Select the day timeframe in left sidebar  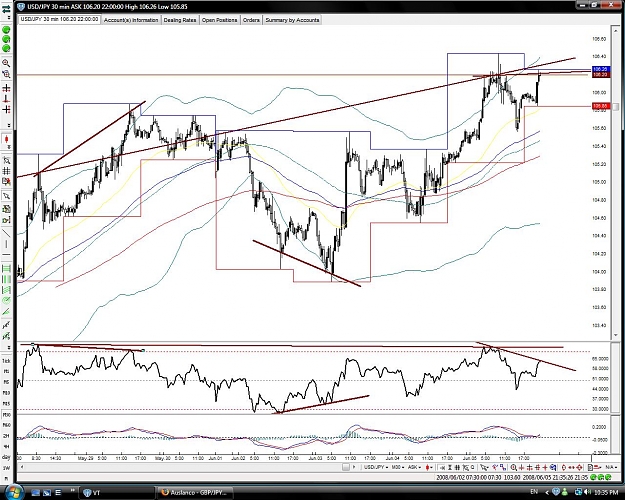point(6,457)
